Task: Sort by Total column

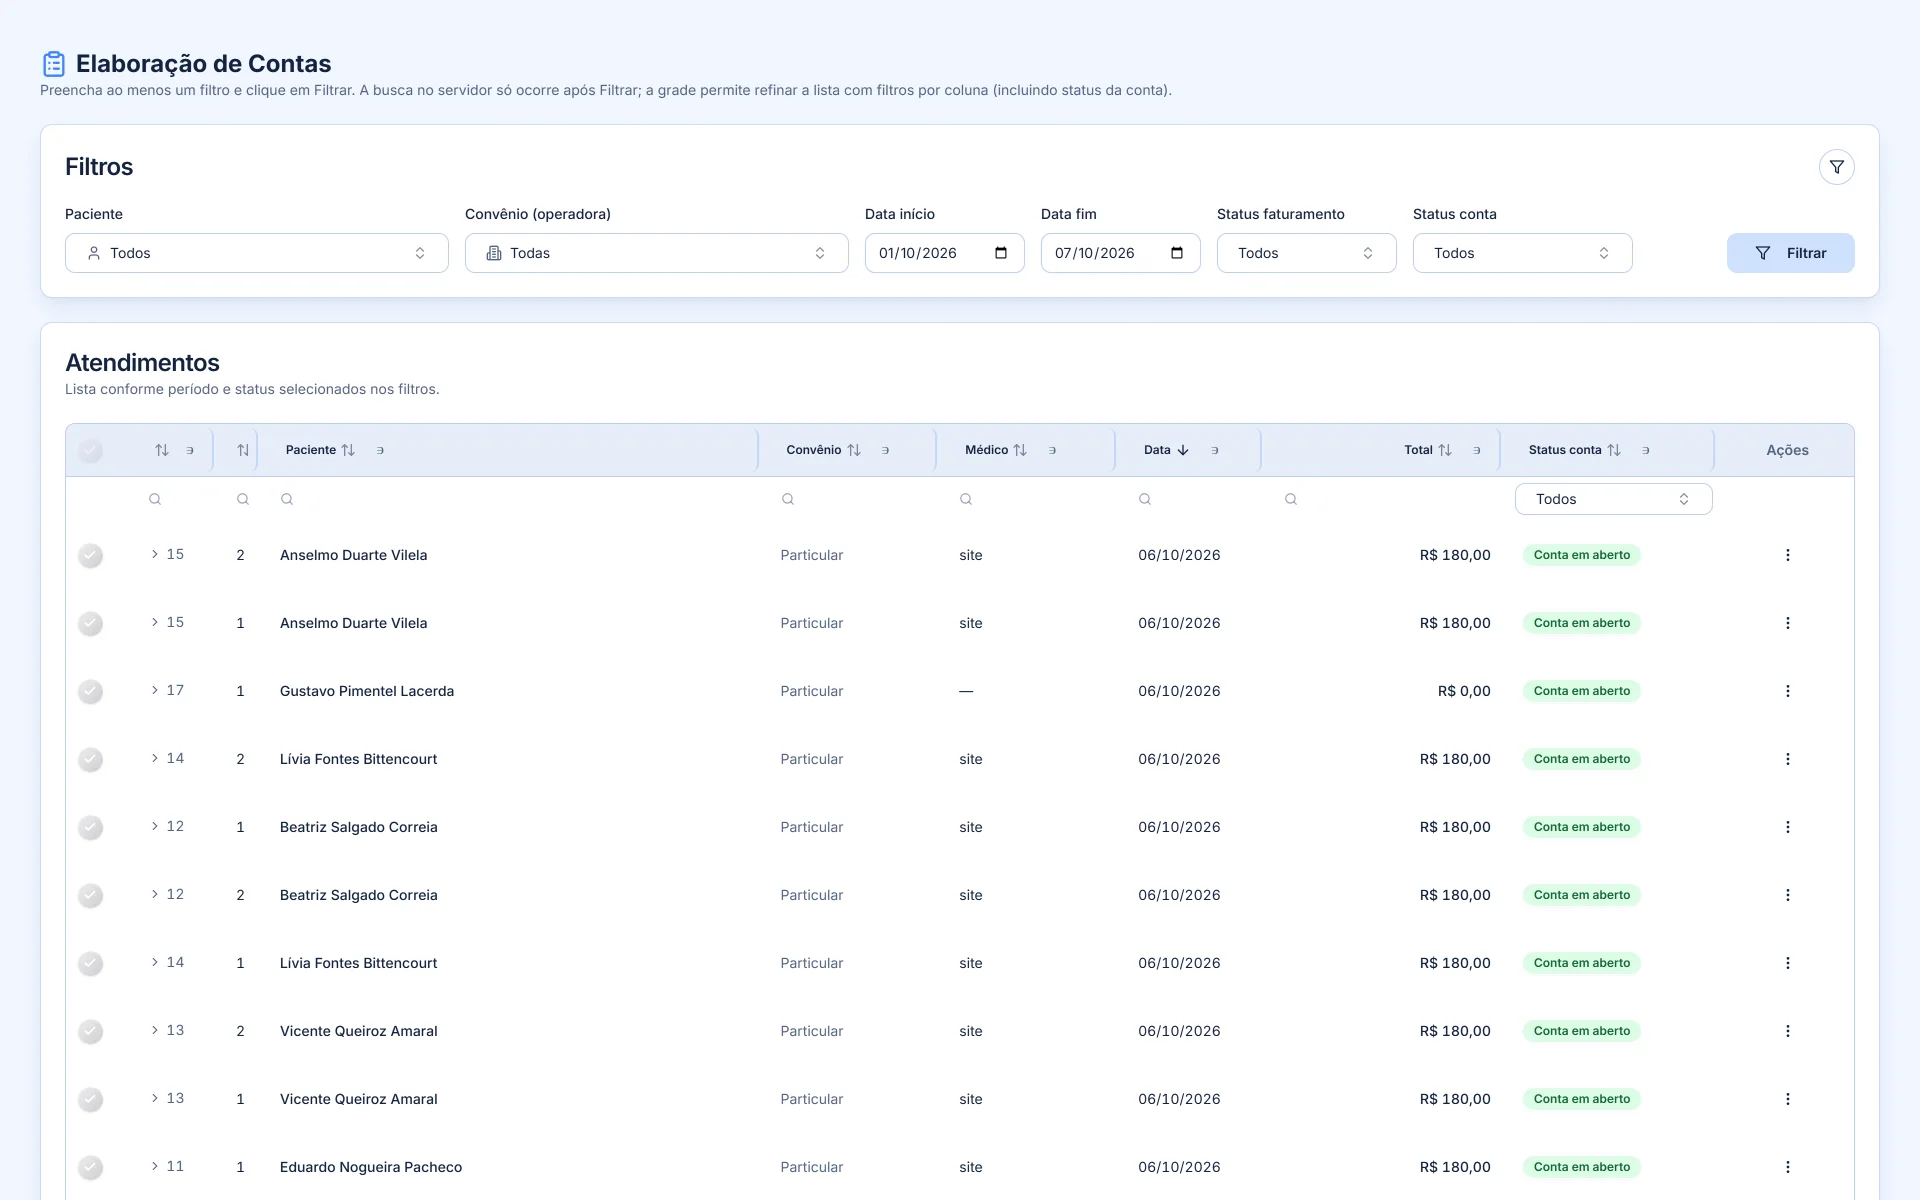Action: [1445, 450]
